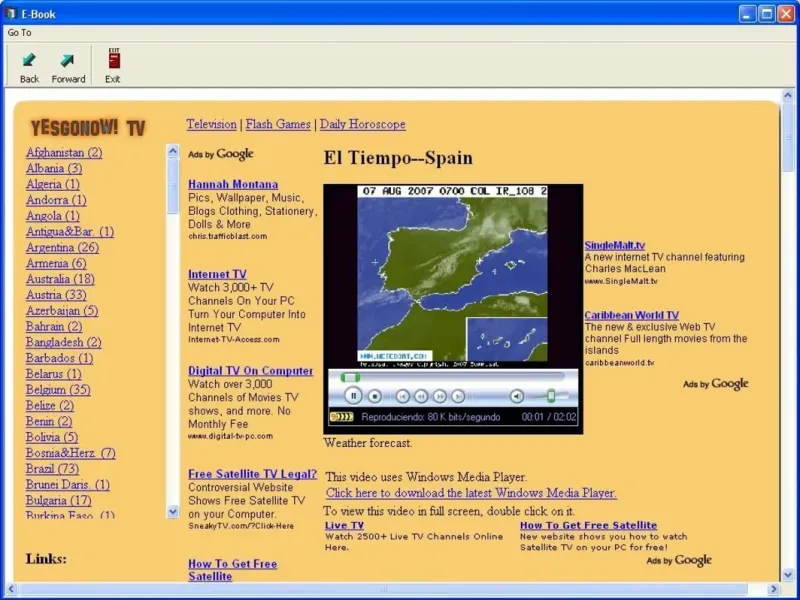Click the rewind button in media player
This screenshot has height=600, width=800.
421,396
